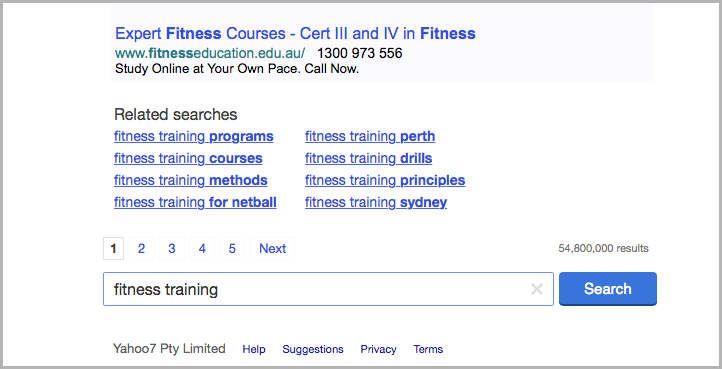Screen dimensions: 722x369
Task: Choose fitness training principles related search
Action: pos(385,180)
